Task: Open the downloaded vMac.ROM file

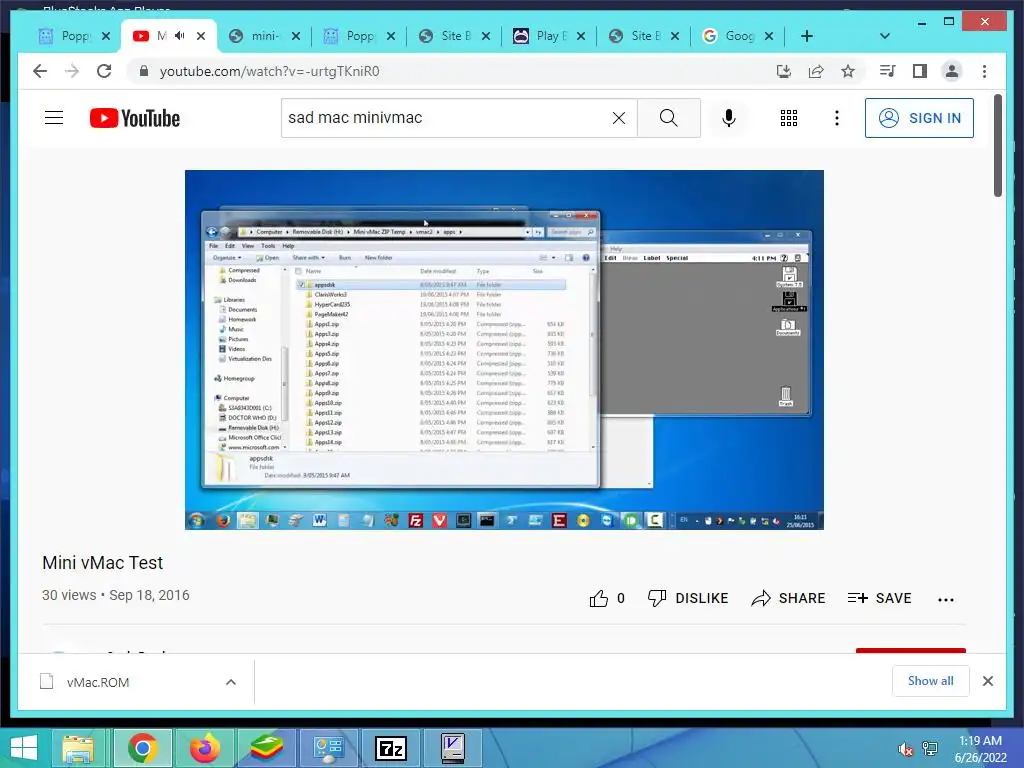Action: (98, 682)
